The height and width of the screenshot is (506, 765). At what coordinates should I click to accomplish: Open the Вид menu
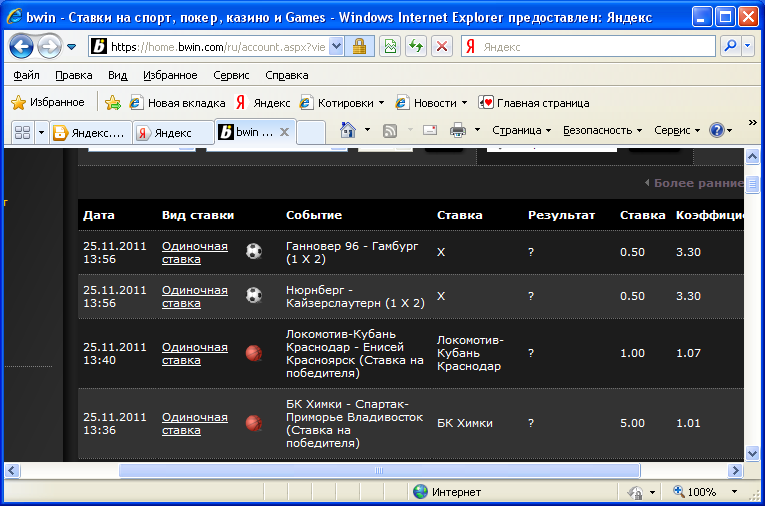(x=118, y=75)
